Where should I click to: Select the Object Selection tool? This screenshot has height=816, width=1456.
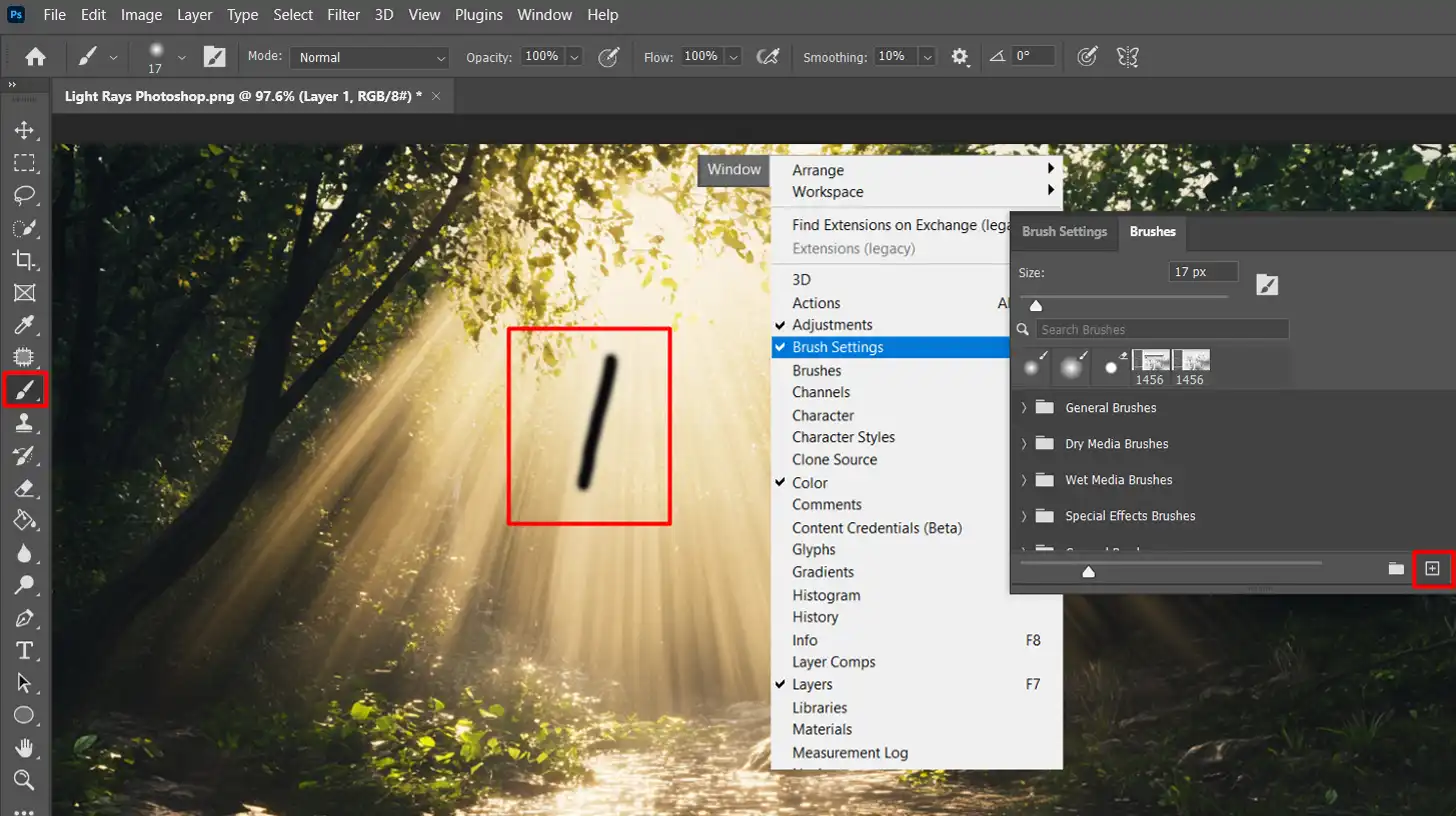point(24,228)
